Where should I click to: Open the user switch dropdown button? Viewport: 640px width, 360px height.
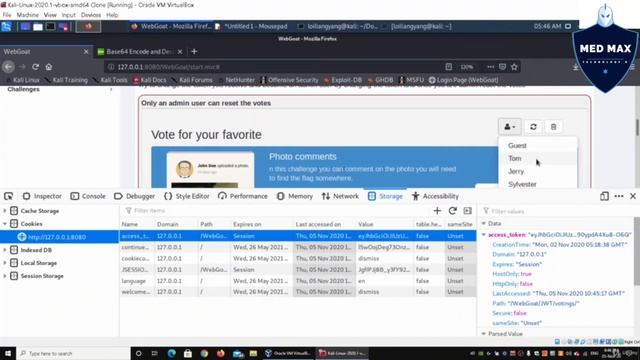point(509,127)
